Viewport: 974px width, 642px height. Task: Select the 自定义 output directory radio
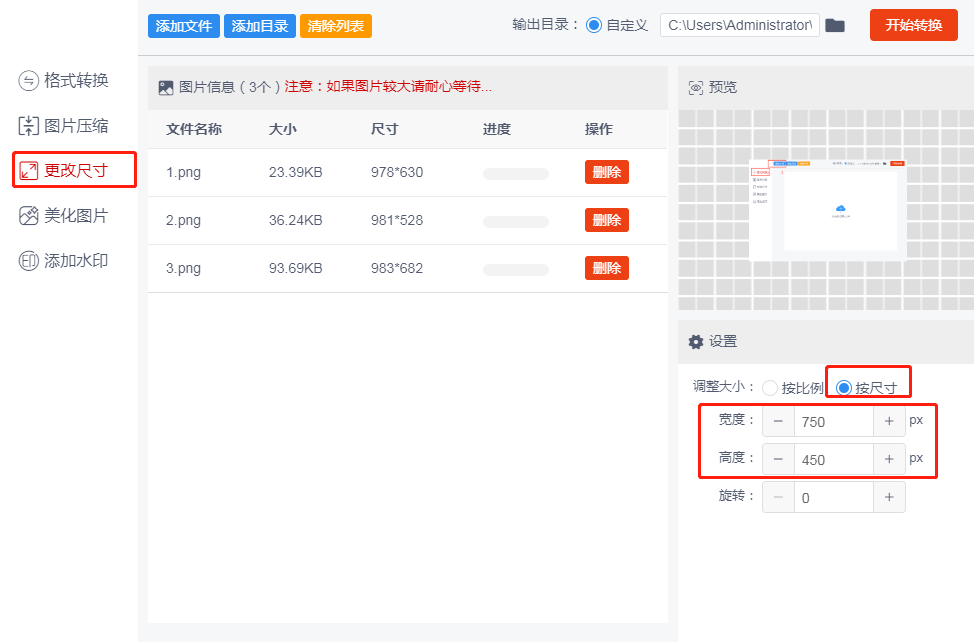tap(594, 25)
